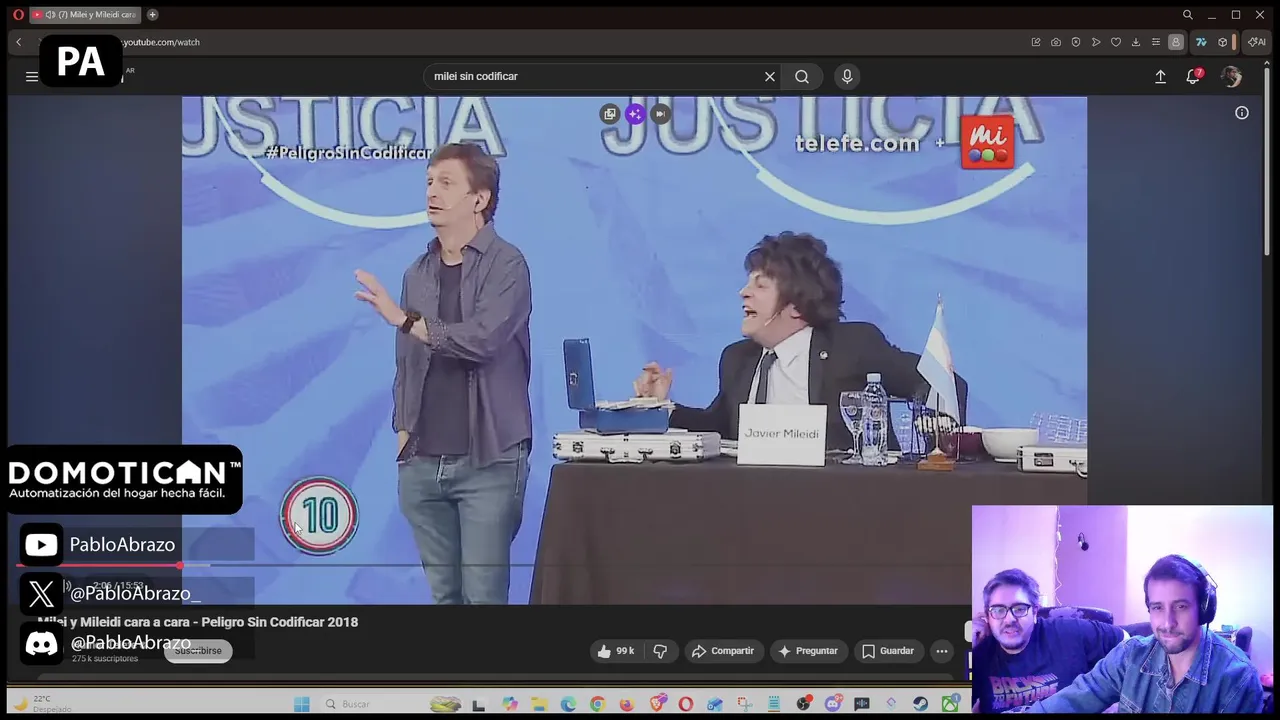The width and height of the screenshot is (1280, 720).
Task: Open the Windows Start button
Action: coord(301,704)
